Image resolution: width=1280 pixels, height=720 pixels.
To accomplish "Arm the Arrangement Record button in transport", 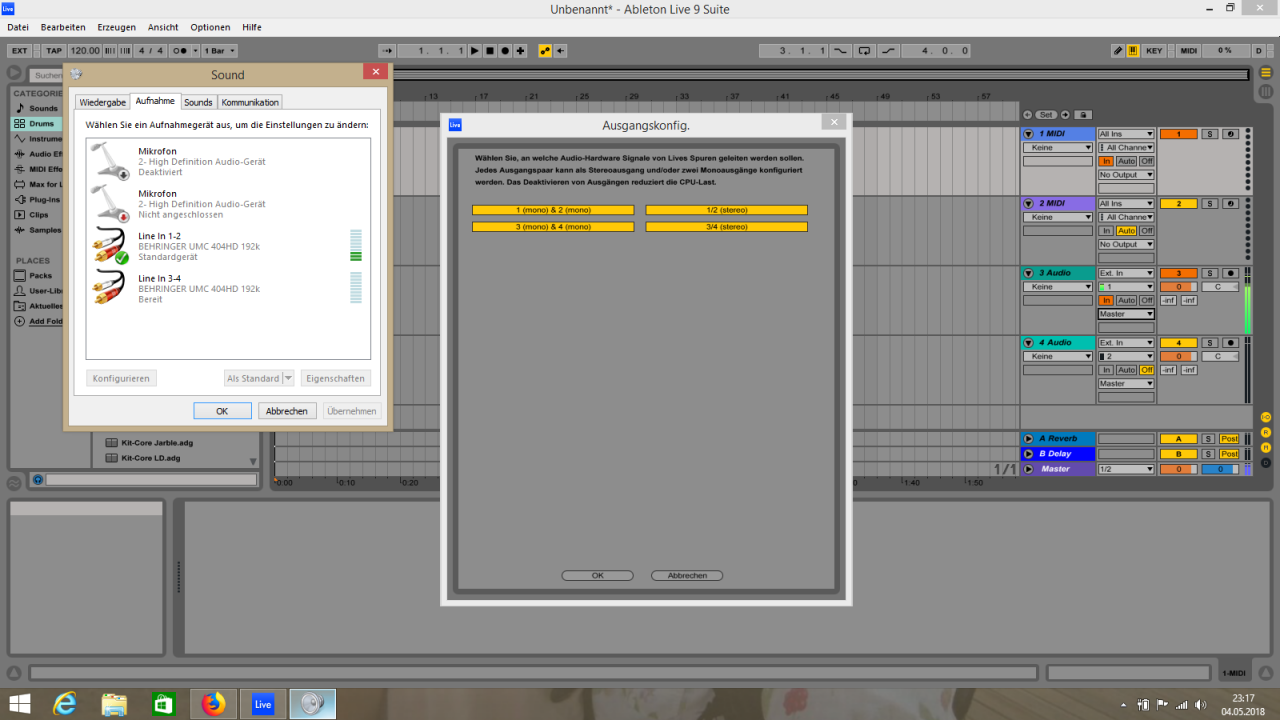I will point(505,50).
